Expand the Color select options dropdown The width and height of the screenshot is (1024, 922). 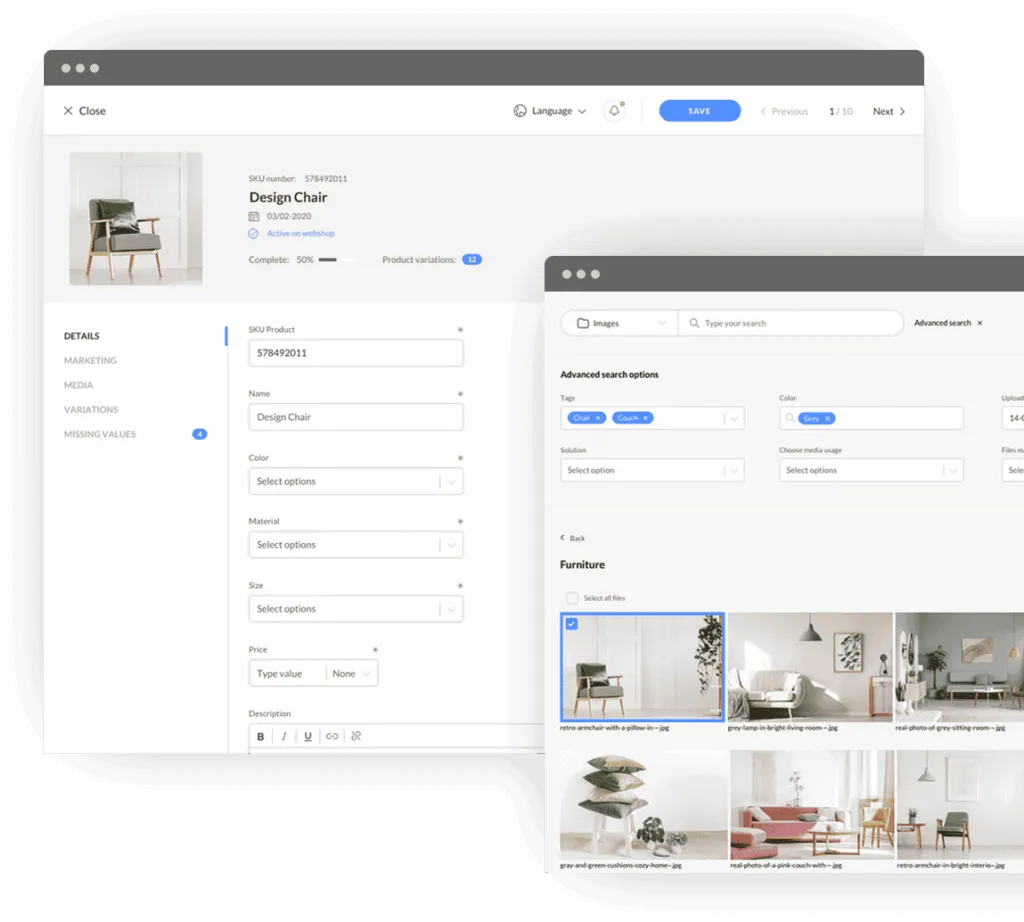[x=356, y=481]
